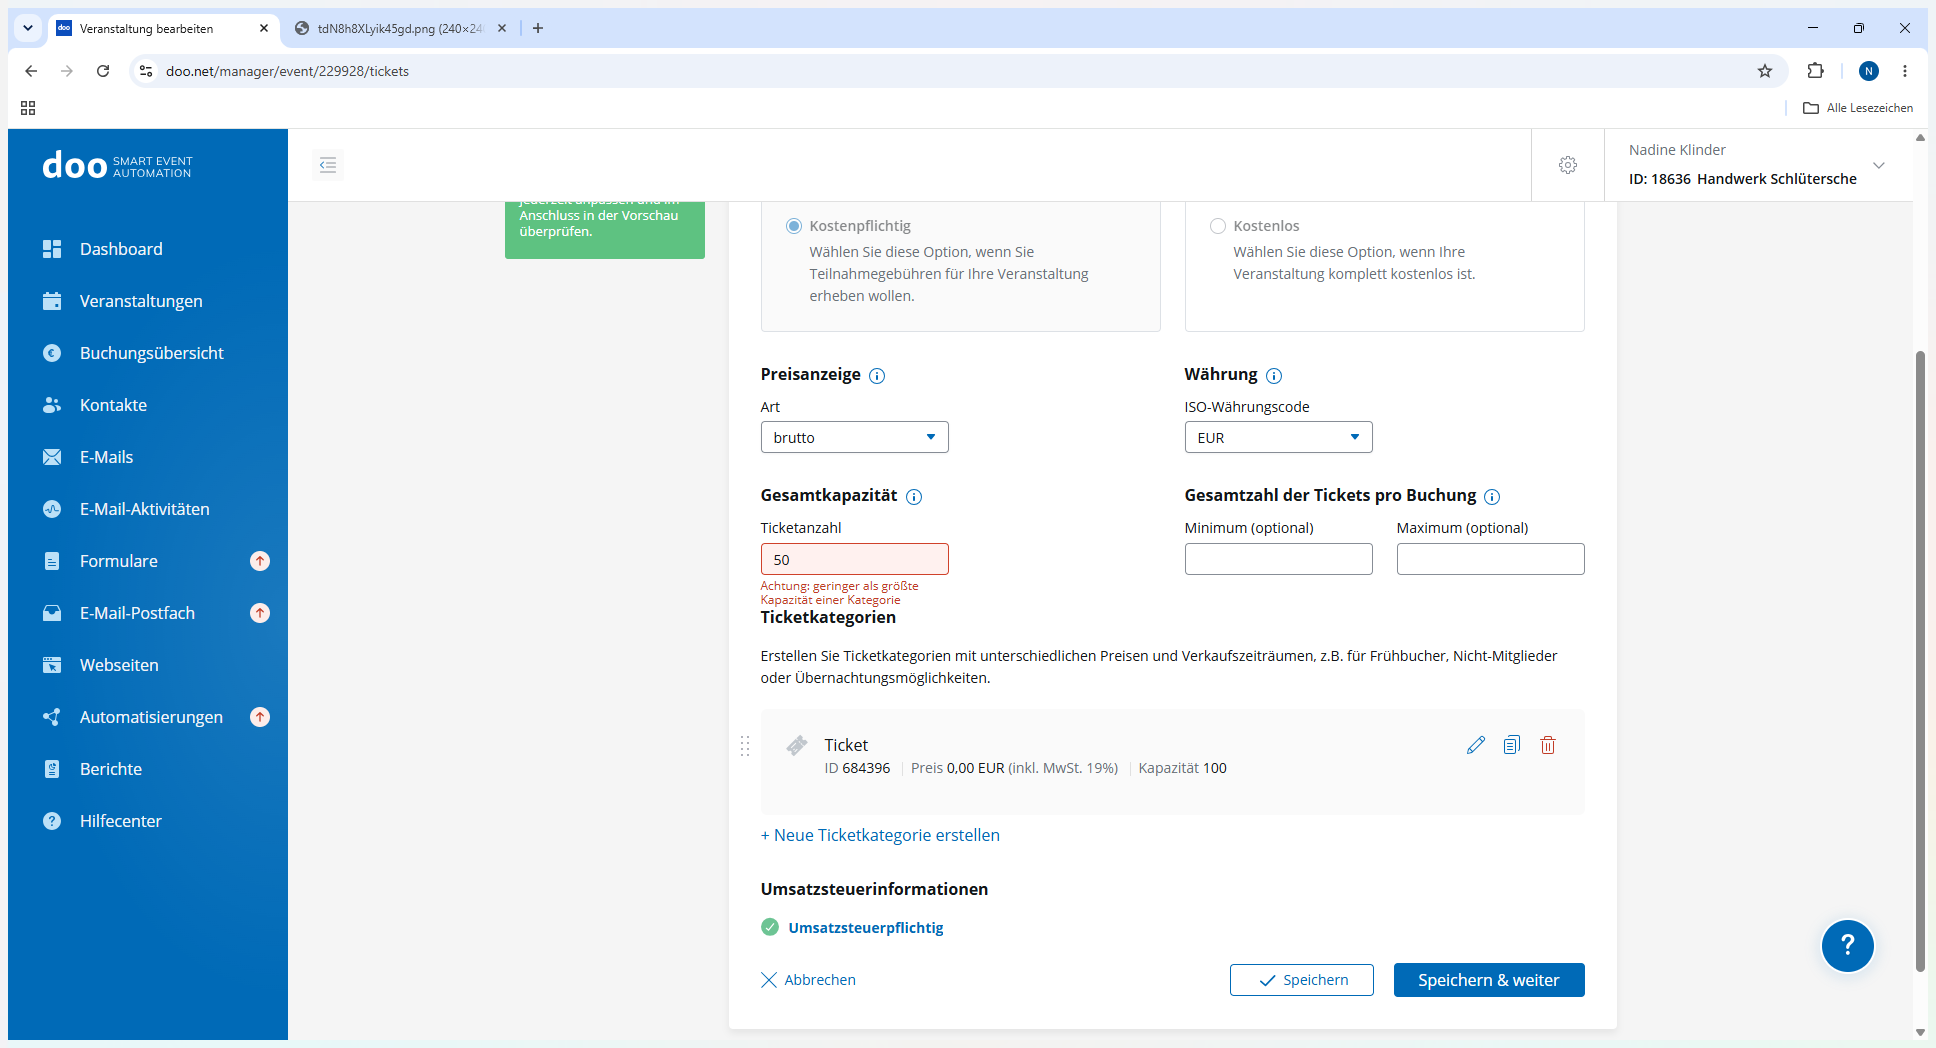Collapse the sidebar with the menu toggle icon
Viewport: 1936px width, 1048px height.
pos(328,165)
